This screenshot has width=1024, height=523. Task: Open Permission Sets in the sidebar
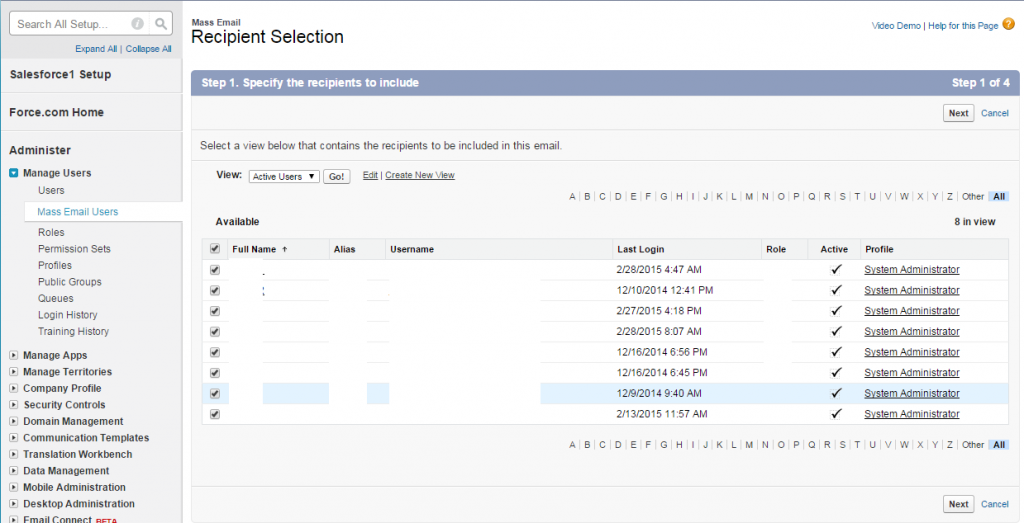[74, 249]
